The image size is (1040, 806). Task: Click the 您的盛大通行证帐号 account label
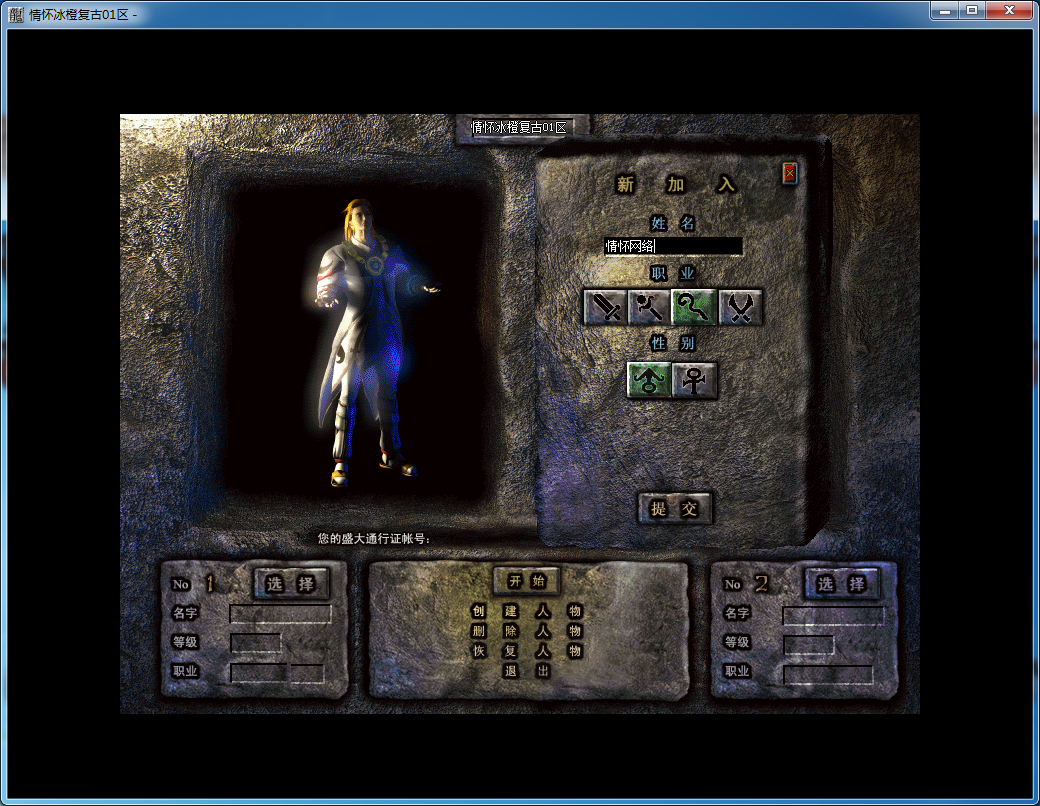(x=373, y=539)
